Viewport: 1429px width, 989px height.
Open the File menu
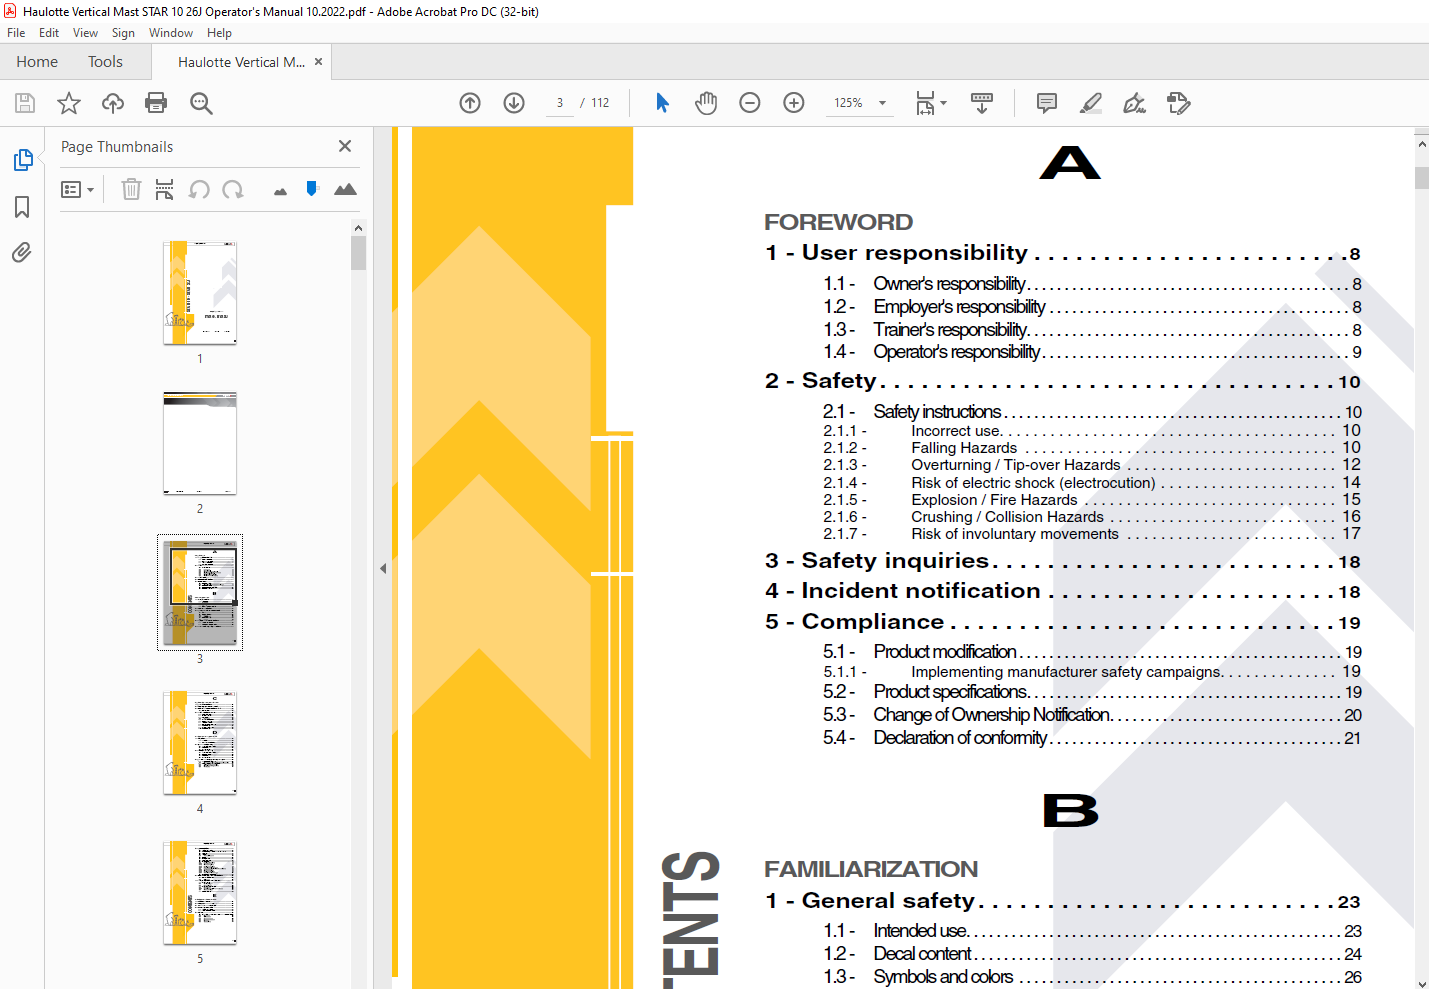pos(16,33)
